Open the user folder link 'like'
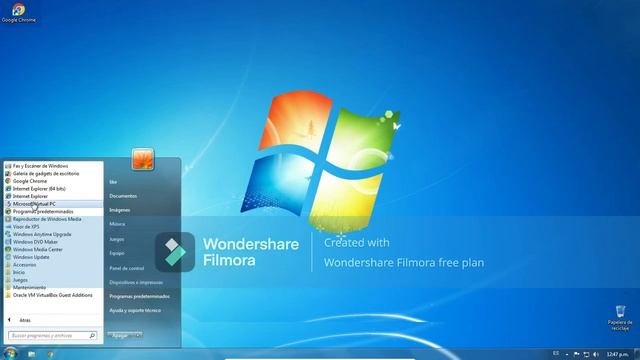This screenshot has height=360, width=640. pos(113,182)
